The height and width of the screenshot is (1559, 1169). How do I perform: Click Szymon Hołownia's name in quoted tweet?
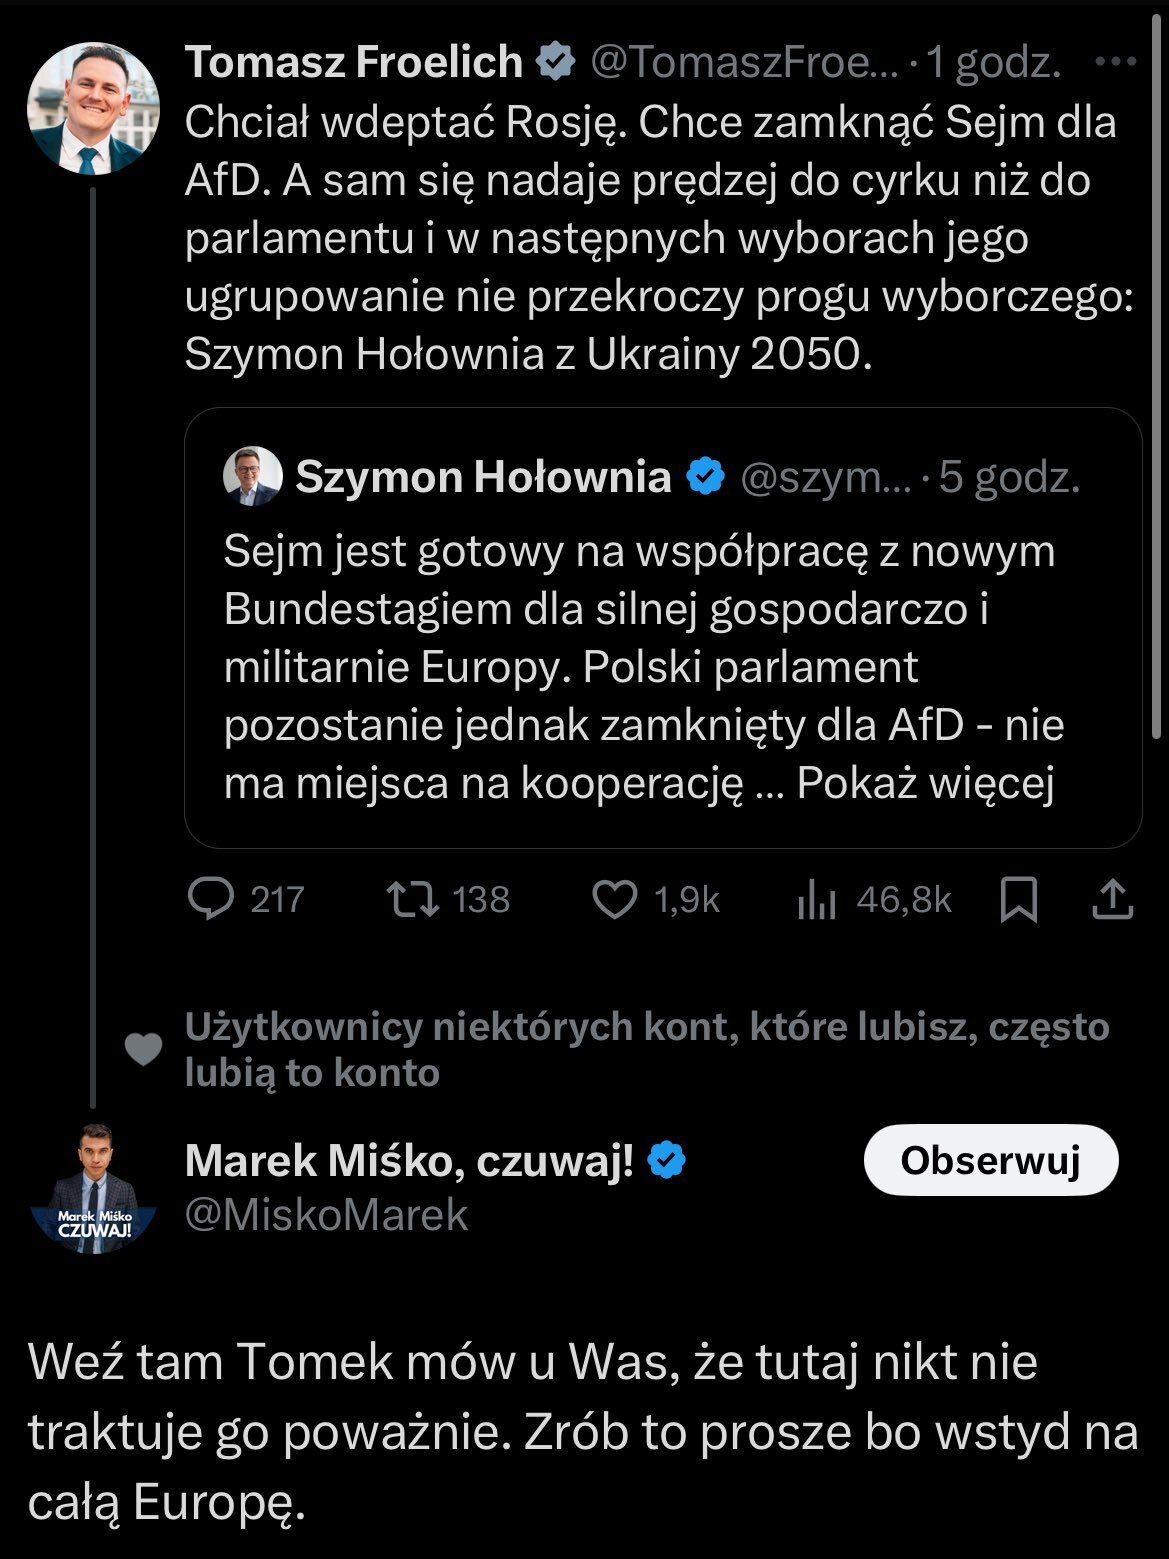coord(483,477)
